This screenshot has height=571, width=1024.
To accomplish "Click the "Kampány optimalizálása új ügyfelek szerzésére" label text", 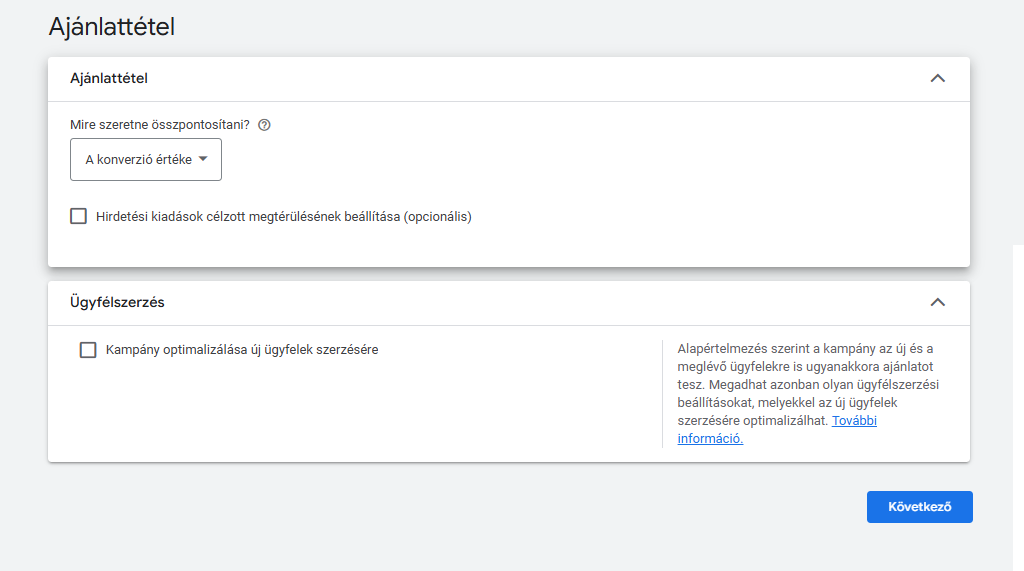I will 242,350.
